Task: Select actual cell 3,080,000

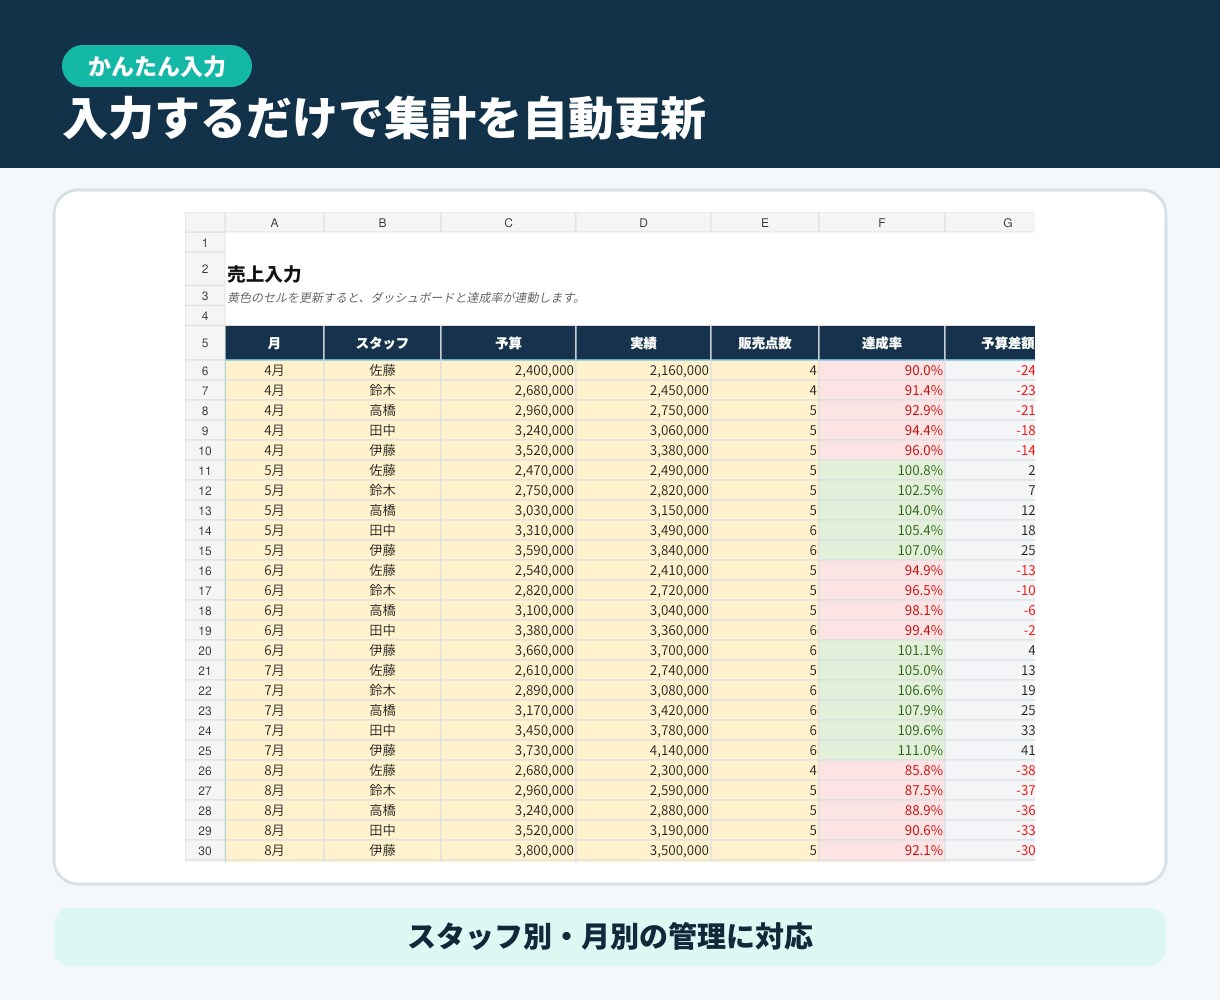Action: (x=643, y=690)
